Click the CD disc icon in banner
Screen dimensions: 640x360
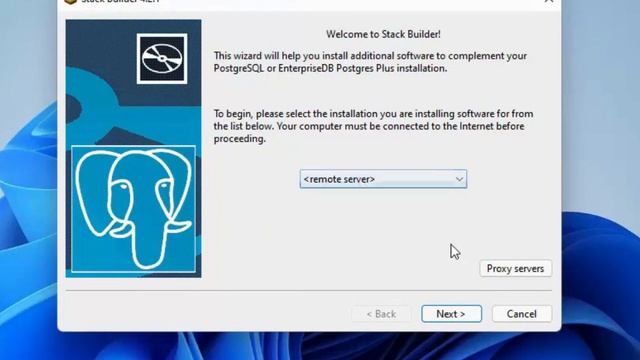pyautogui.click(x=162, y=59)
